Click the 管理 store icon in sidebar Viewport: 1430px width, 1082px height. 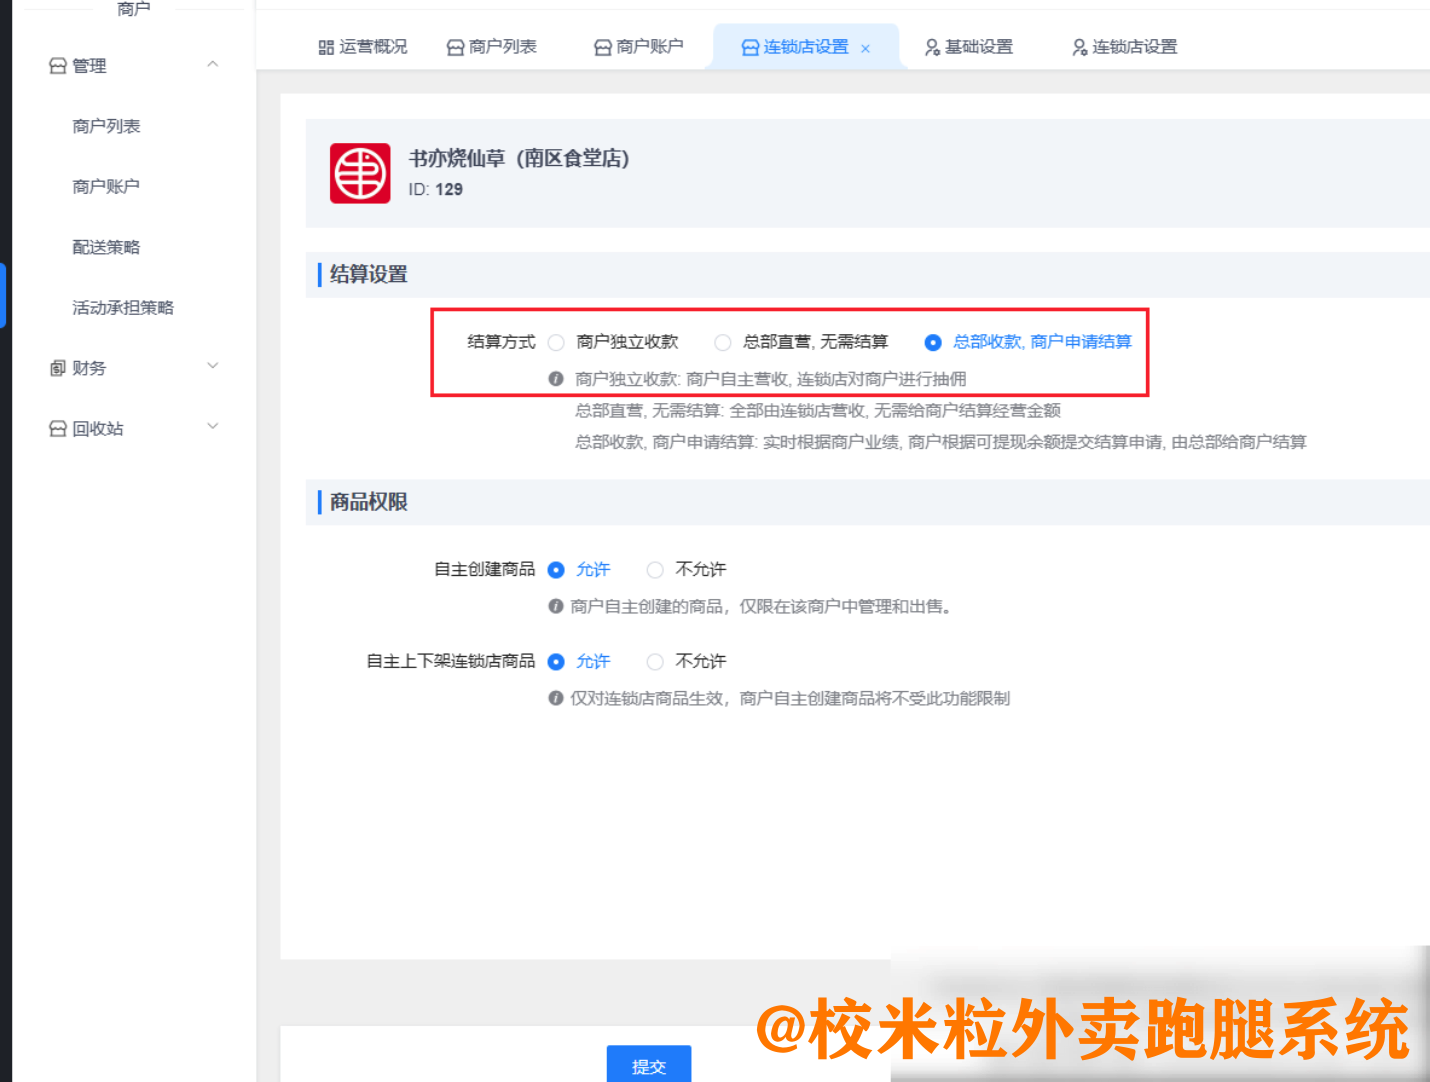tap(58, 66)
